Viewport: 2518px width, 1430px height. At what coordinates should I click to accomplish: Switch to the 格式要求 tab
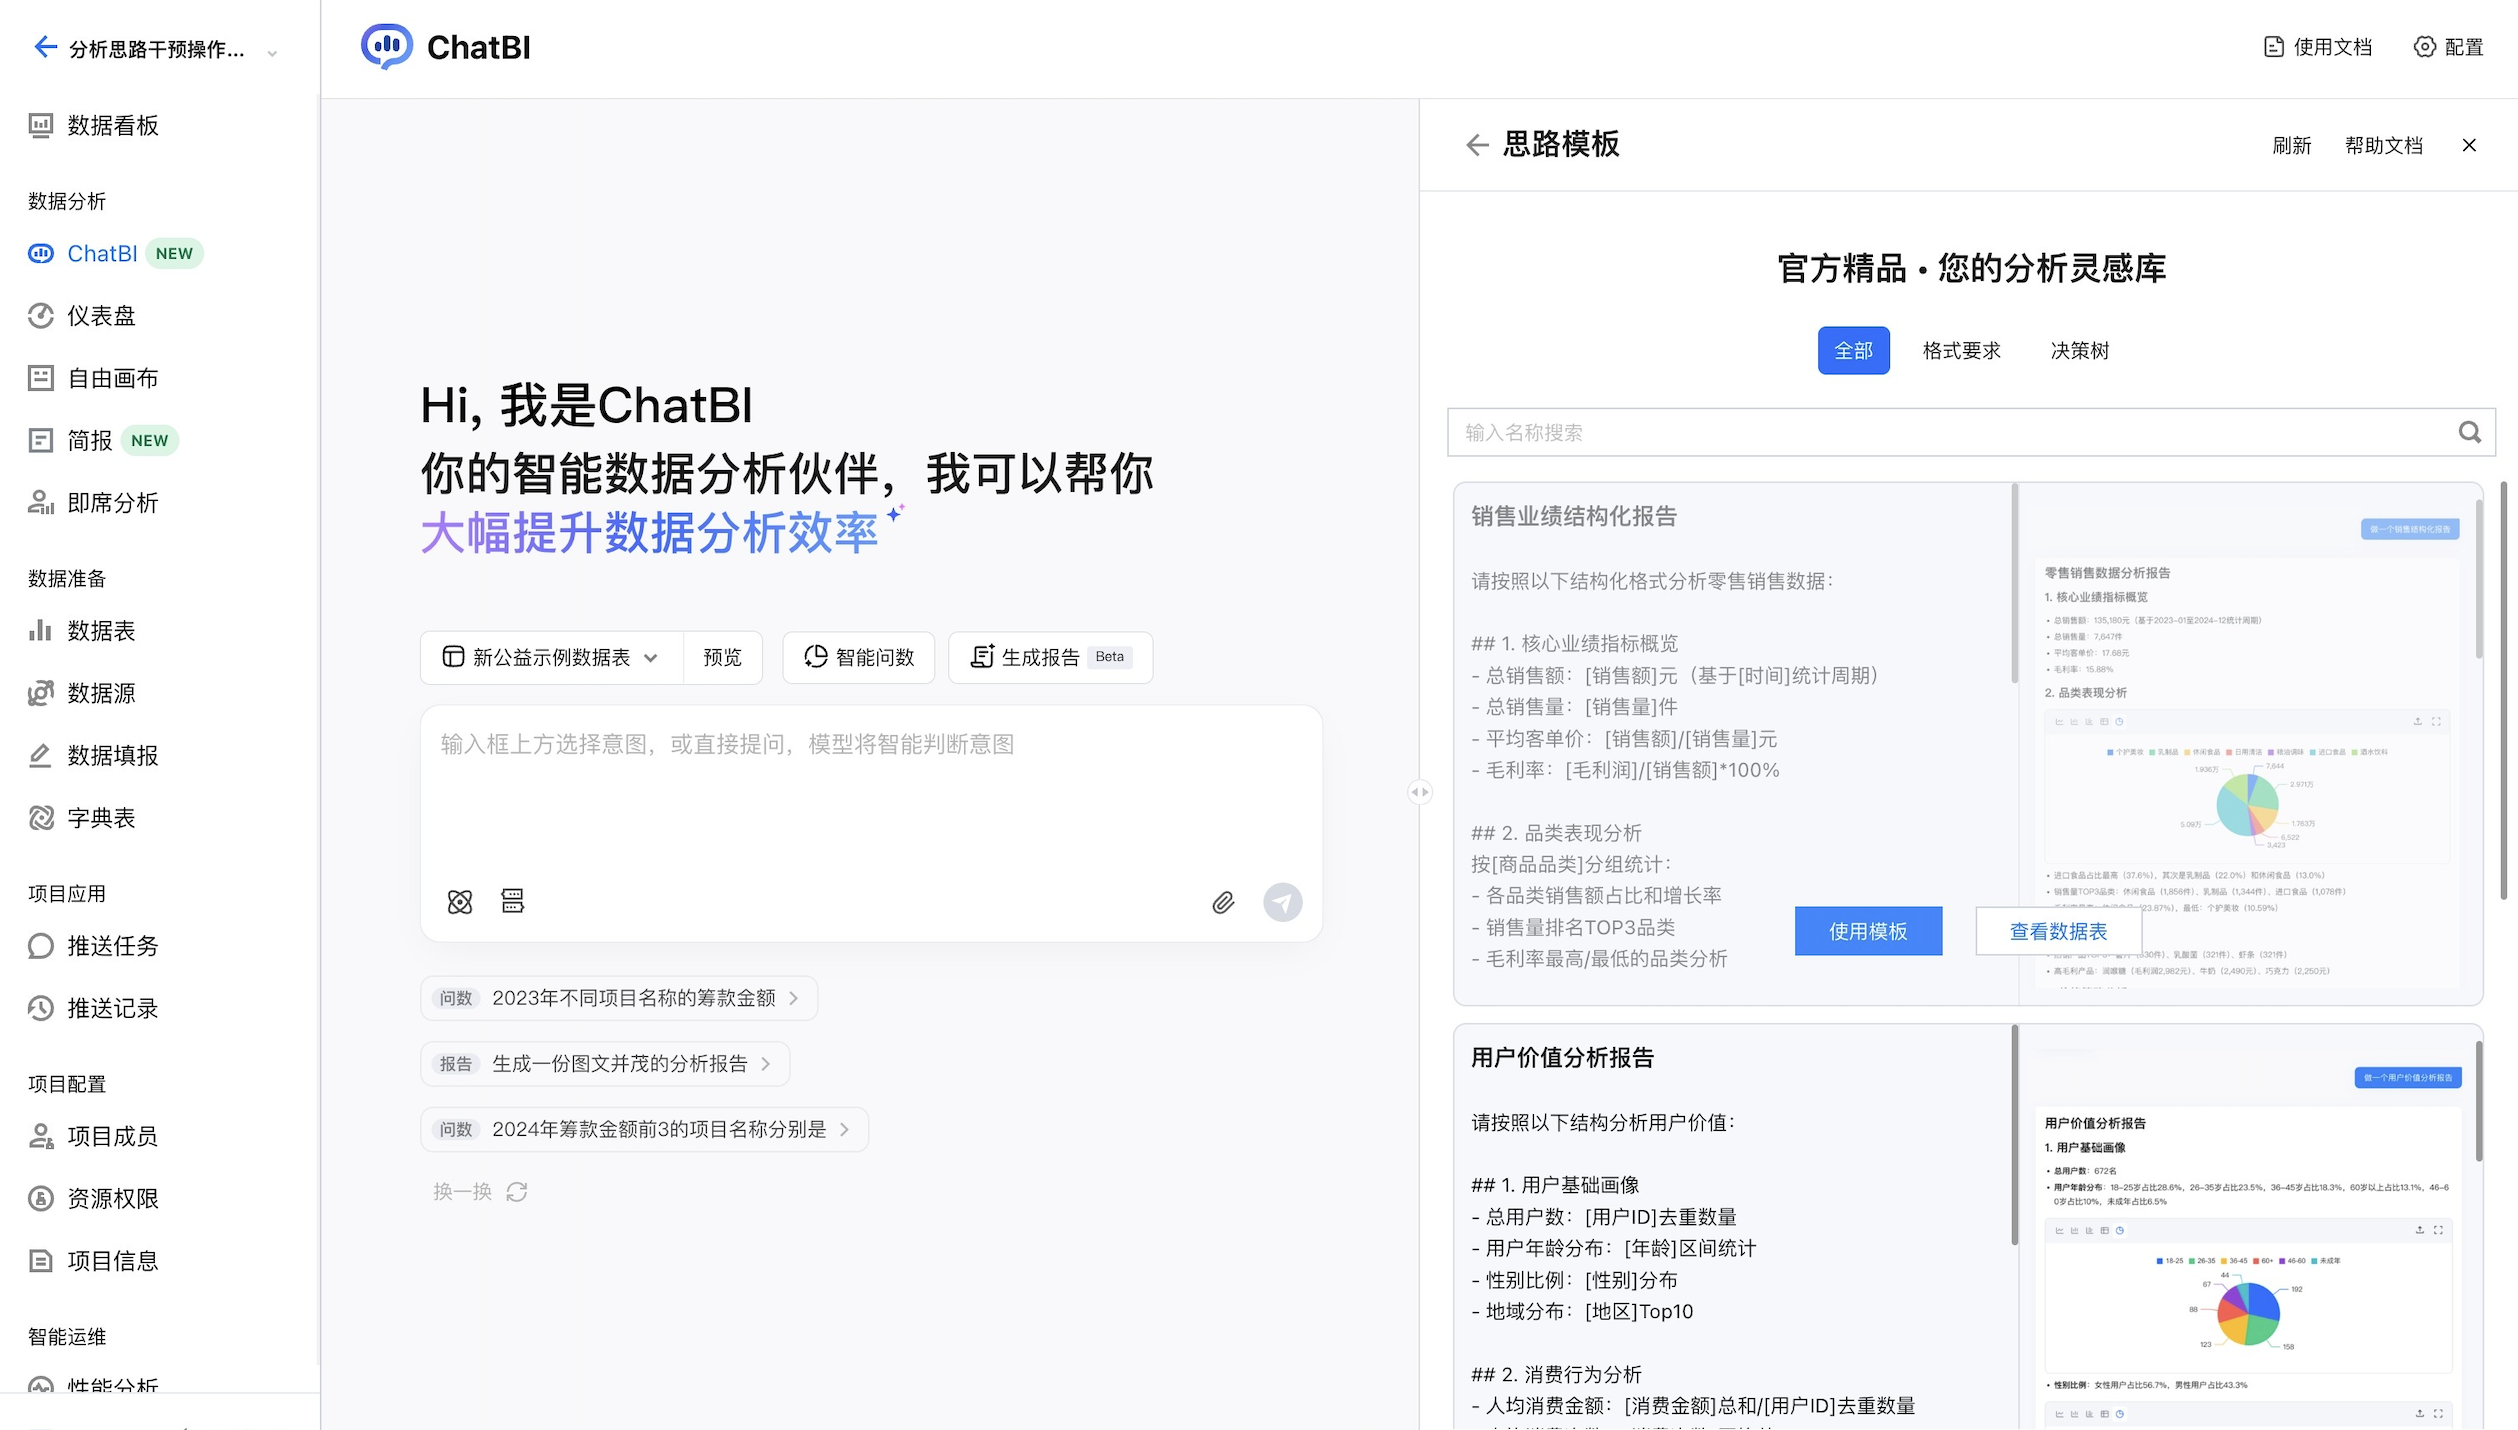pyautogui.click(x=1961, y=351)
